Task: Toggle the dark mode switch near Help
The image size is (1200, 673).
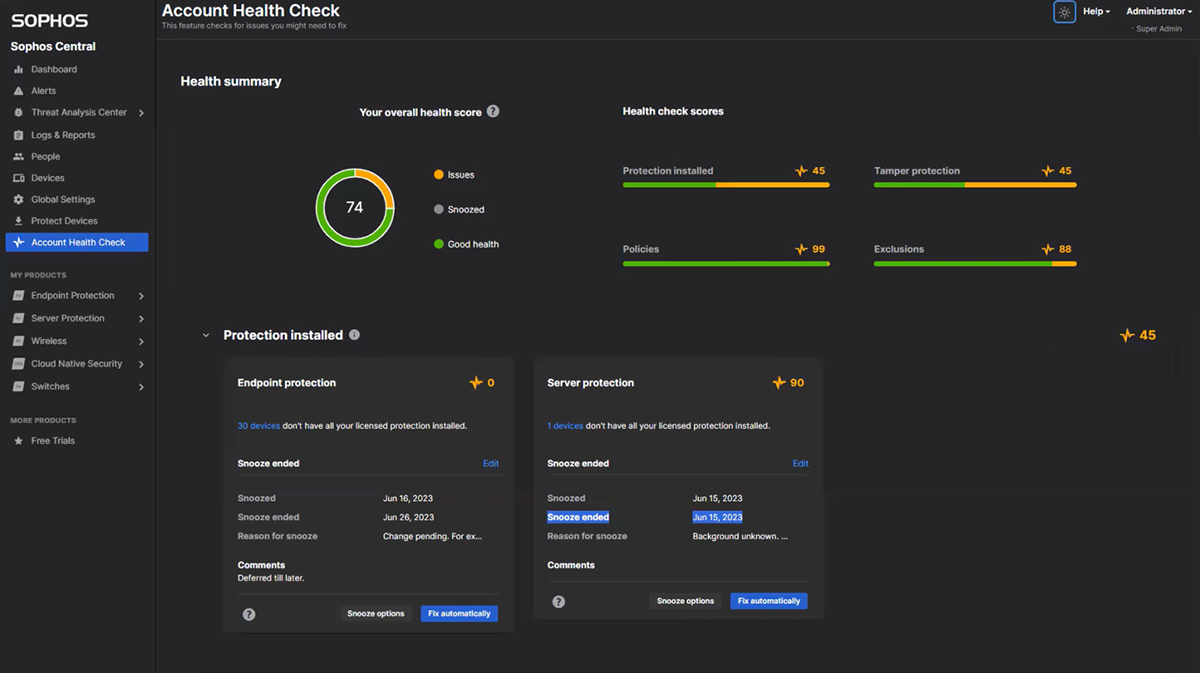Action: click(1064, 11)
